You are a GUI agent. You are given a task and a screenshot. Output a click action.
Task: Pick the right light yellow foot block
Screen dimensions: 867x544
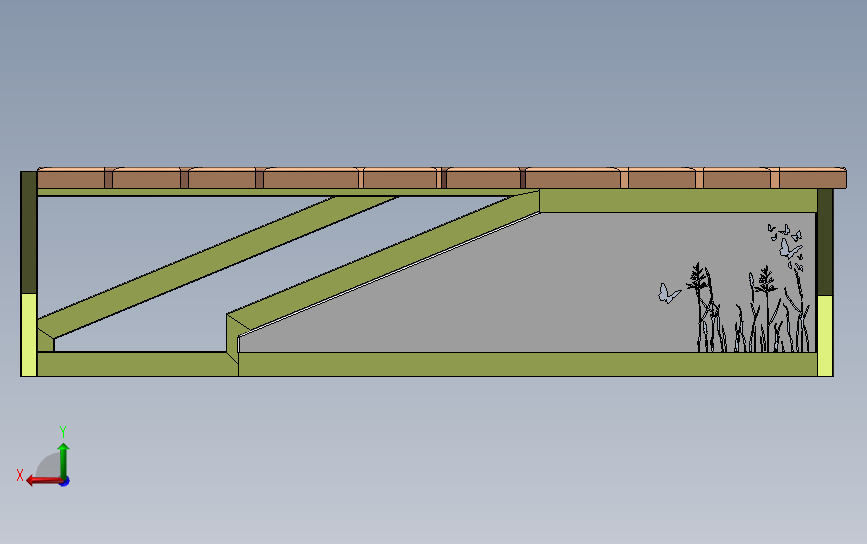point(825,336)
